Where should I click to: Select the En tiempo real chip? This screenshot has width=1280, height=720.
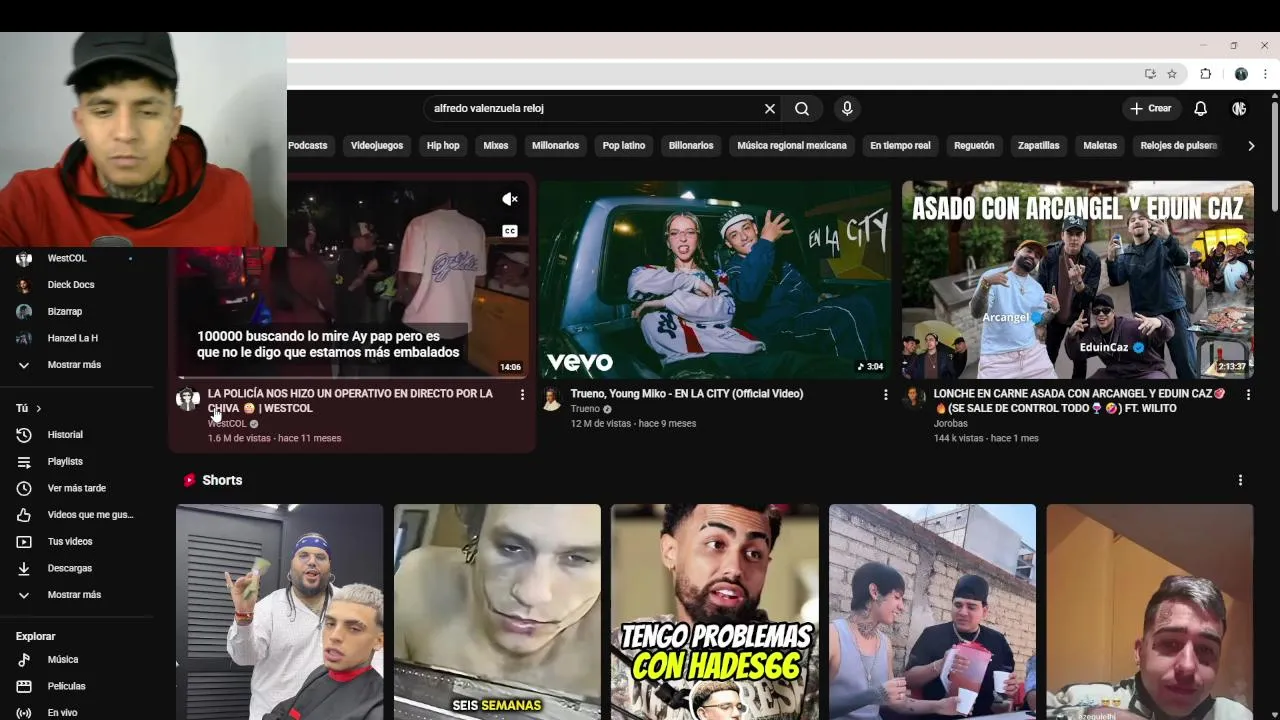(900, 146)
